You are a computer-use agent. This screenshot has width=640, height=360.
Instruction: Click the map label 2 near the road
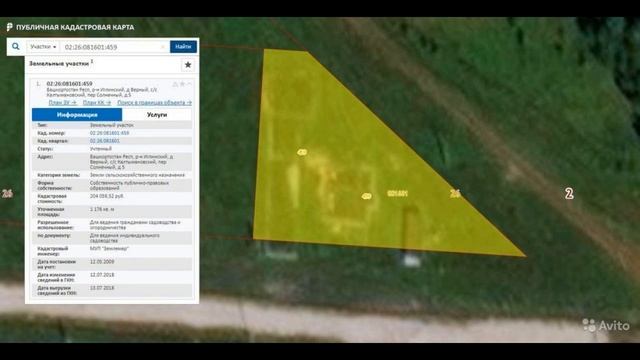(x=569, y=193)
